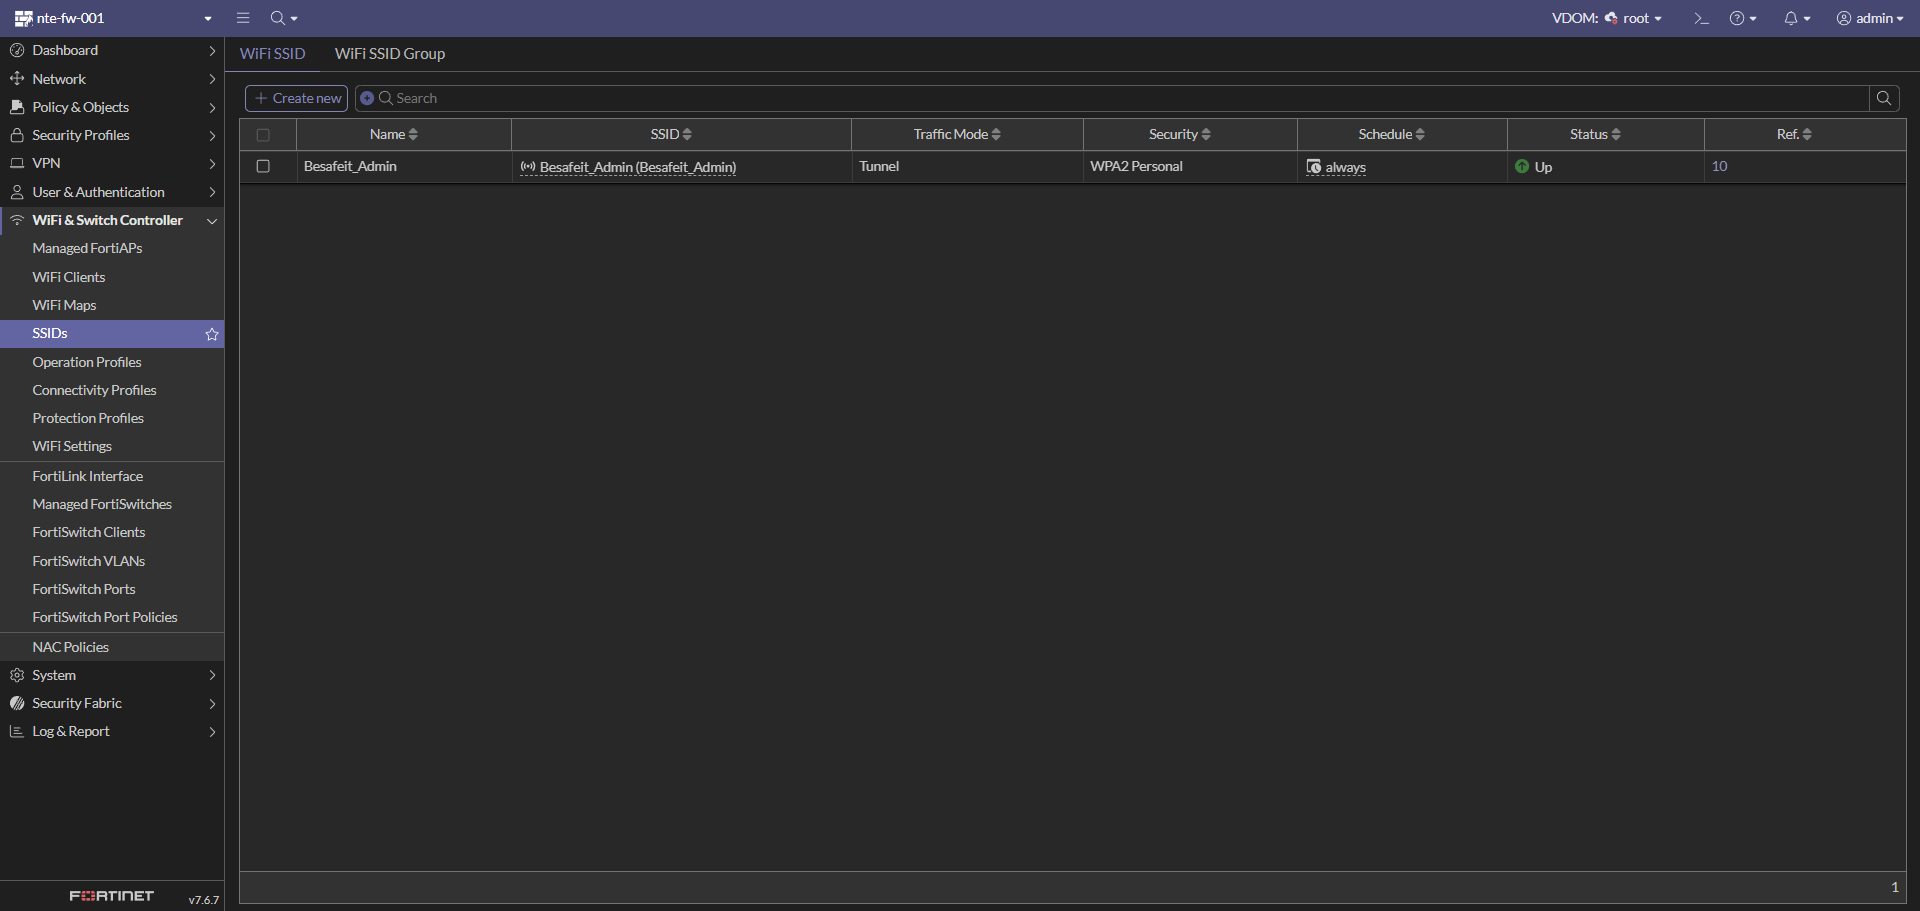This screenshot has height=911, width=1920.
Task: Click the VPN monitor icon
Action: [17, 163]
